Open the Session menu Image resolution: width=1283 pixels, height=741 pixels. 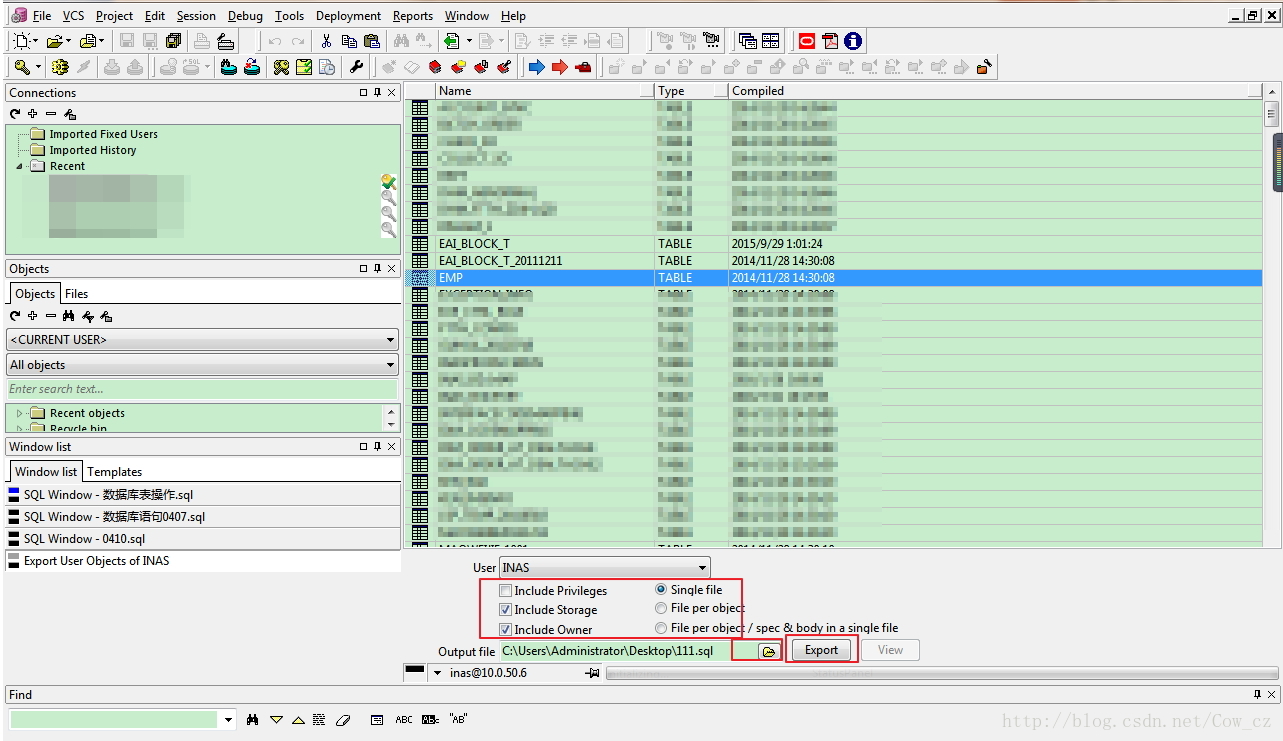pos(196,16)
